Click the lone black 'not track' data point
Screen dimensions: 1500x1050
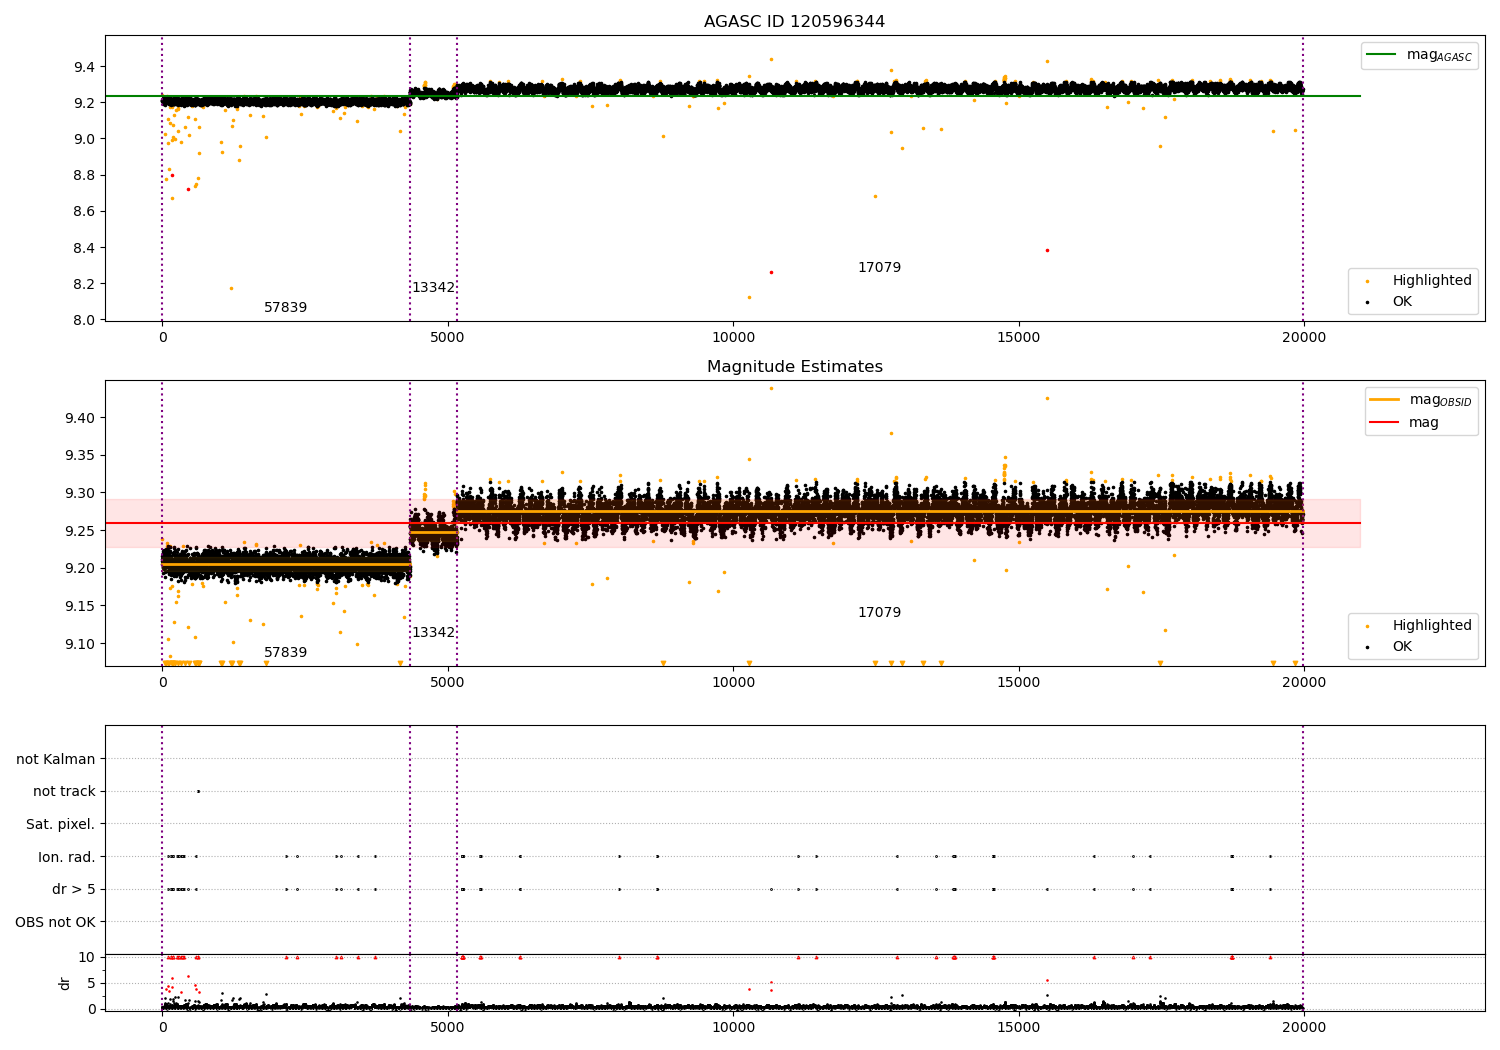pyautogui.click(x=198, y=792)
